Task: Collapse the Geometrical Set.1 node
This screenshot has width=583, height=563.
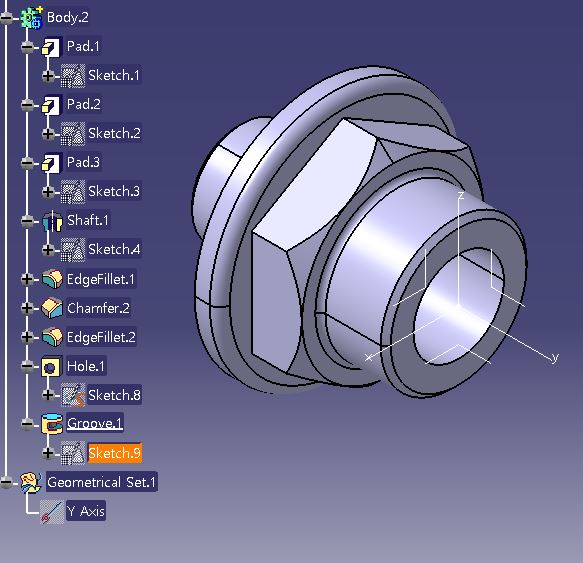Action: point(7,483)
